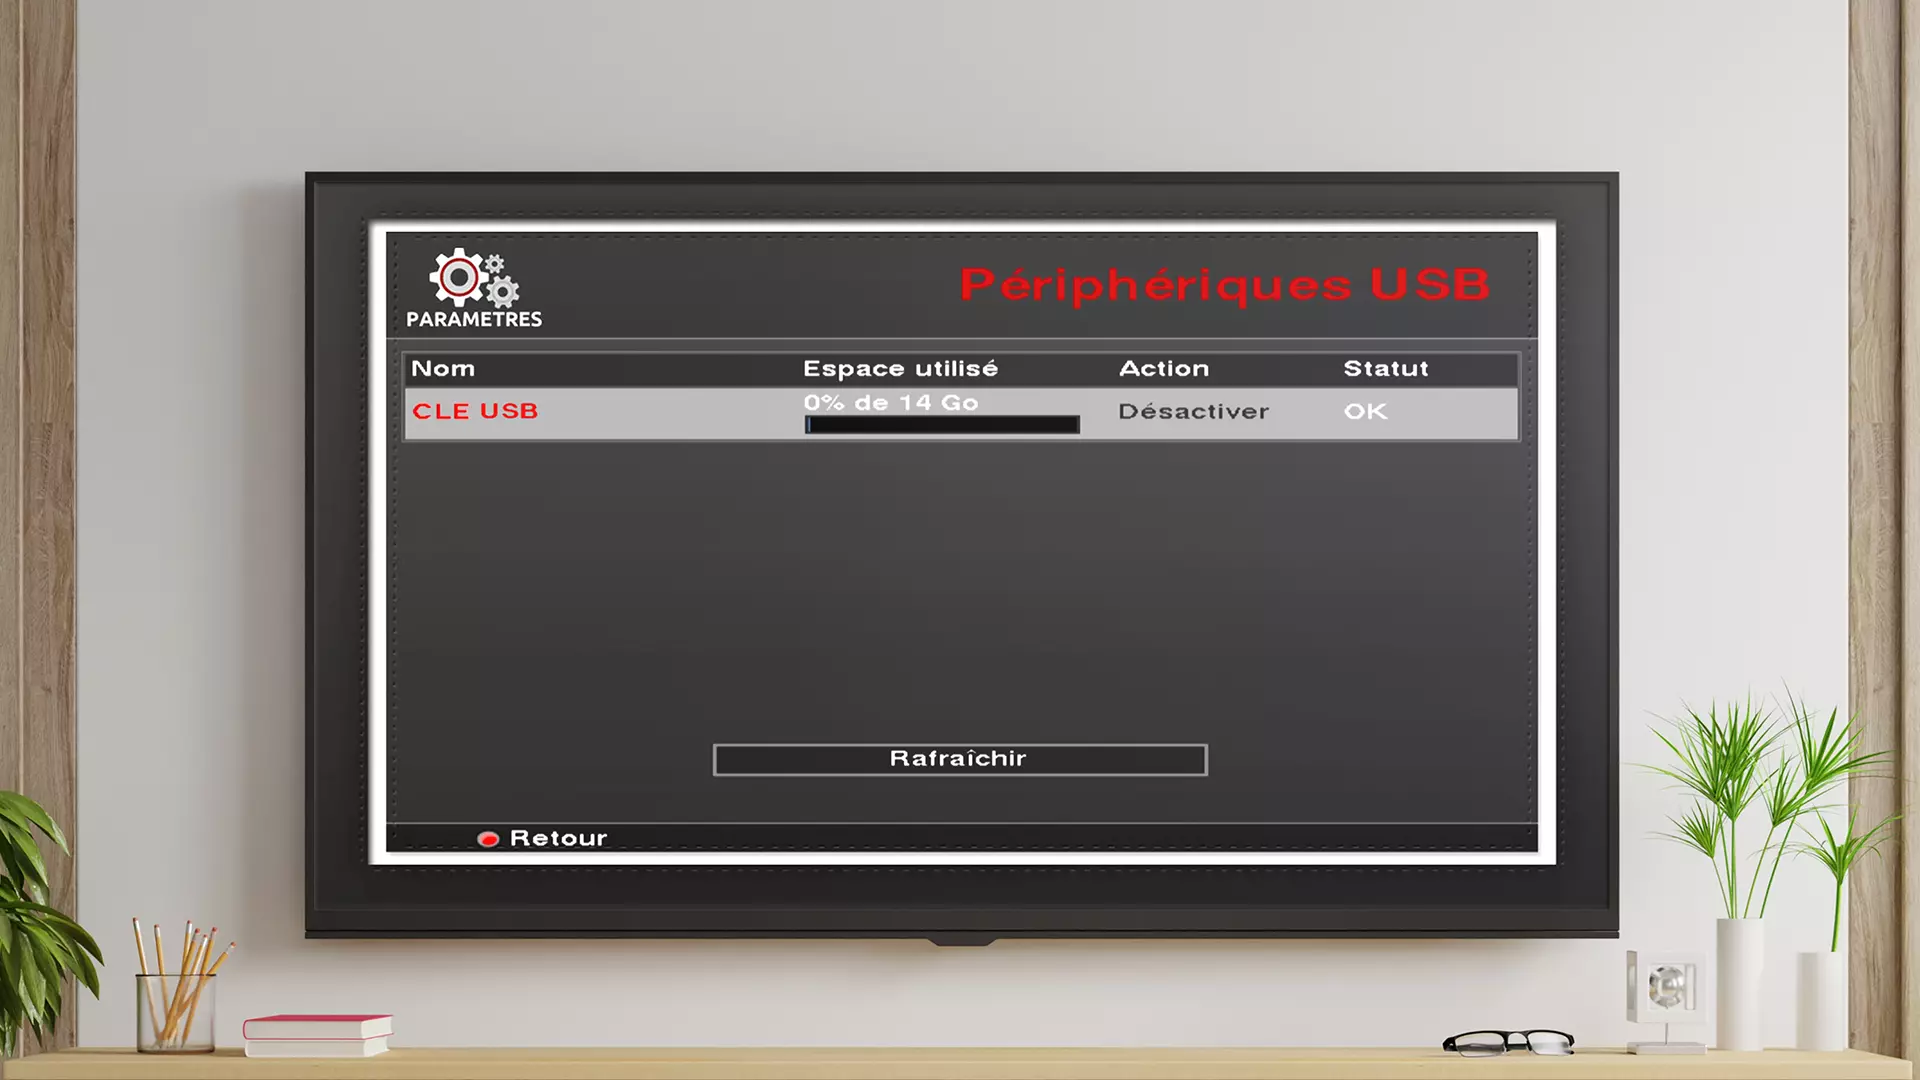Click Retour to go back
Screen dimensions: 1920x1080
pos(555,837)
